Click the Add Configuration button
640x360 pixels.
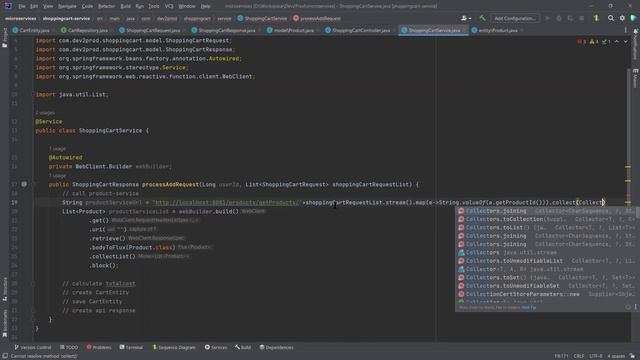[514, 18]
